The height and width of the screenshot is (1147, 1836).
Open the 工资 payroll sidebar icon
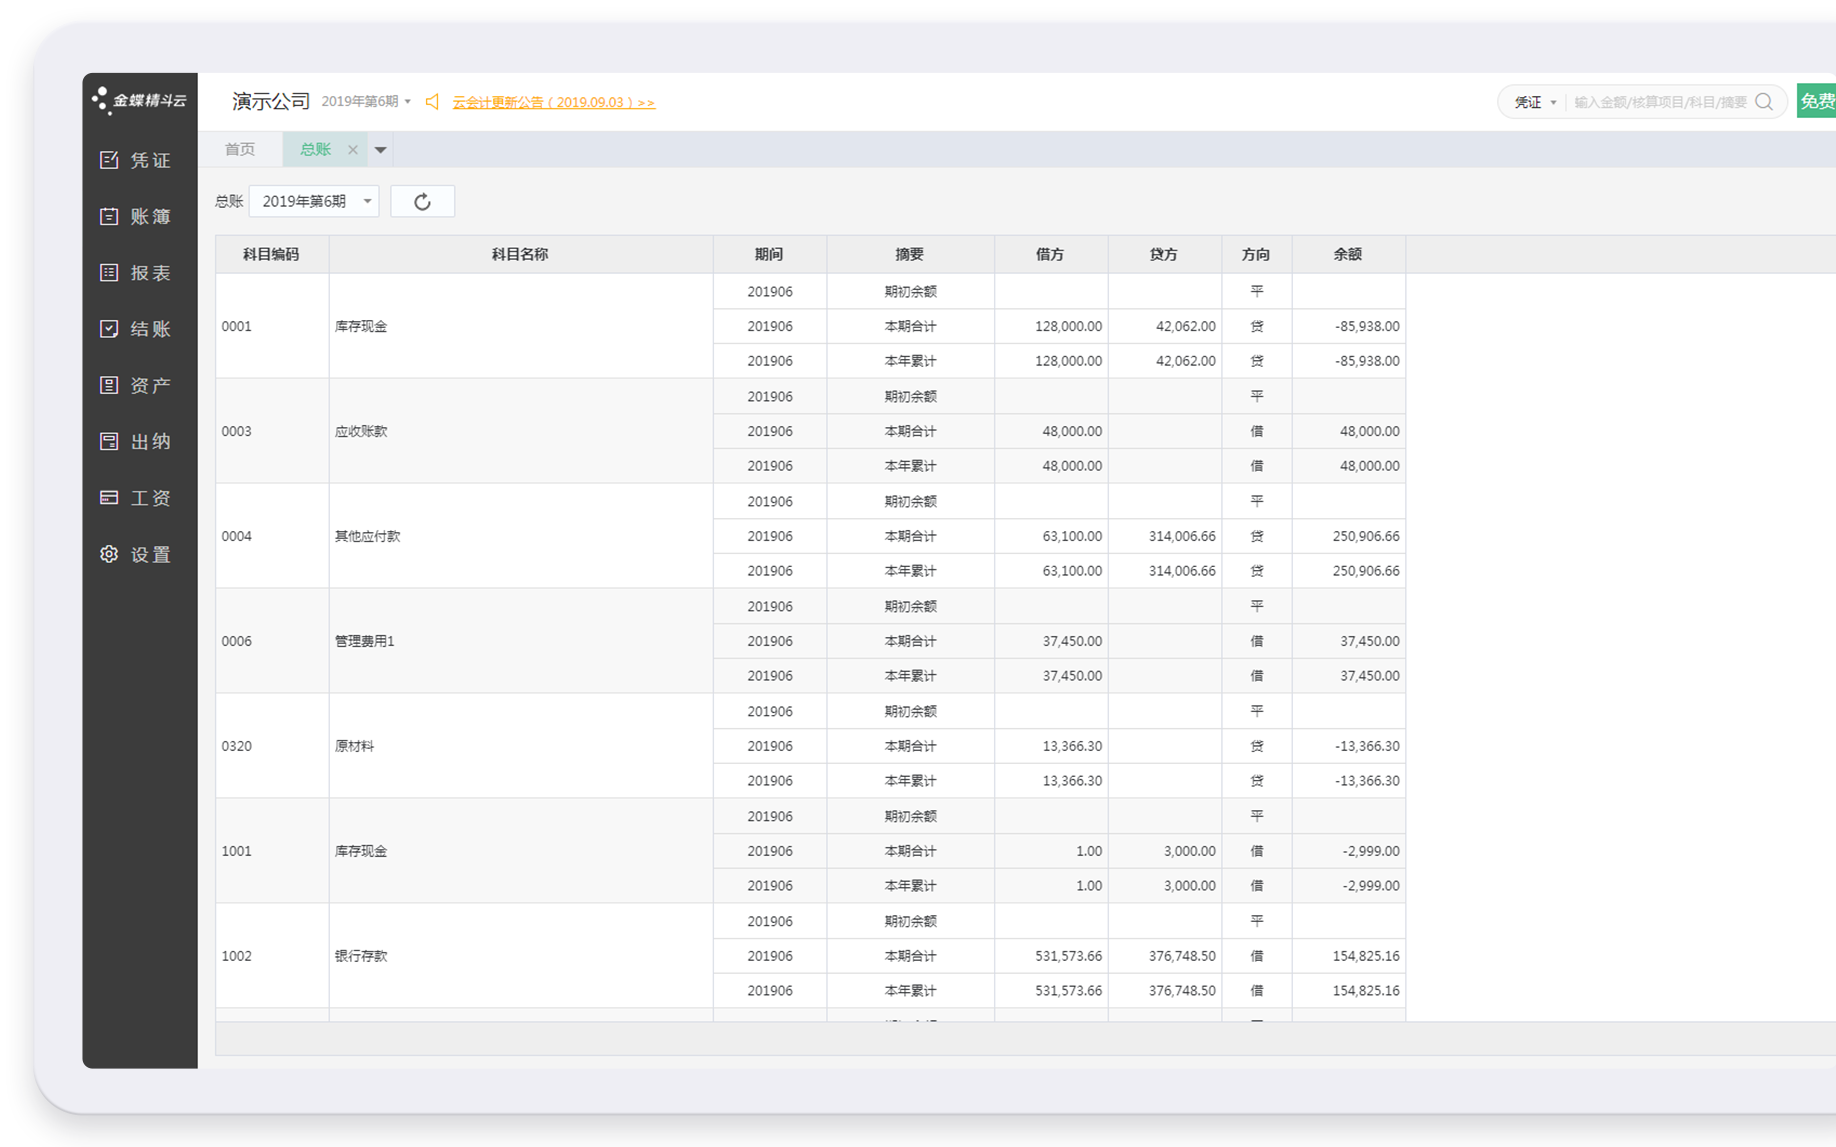pos(109,498)
